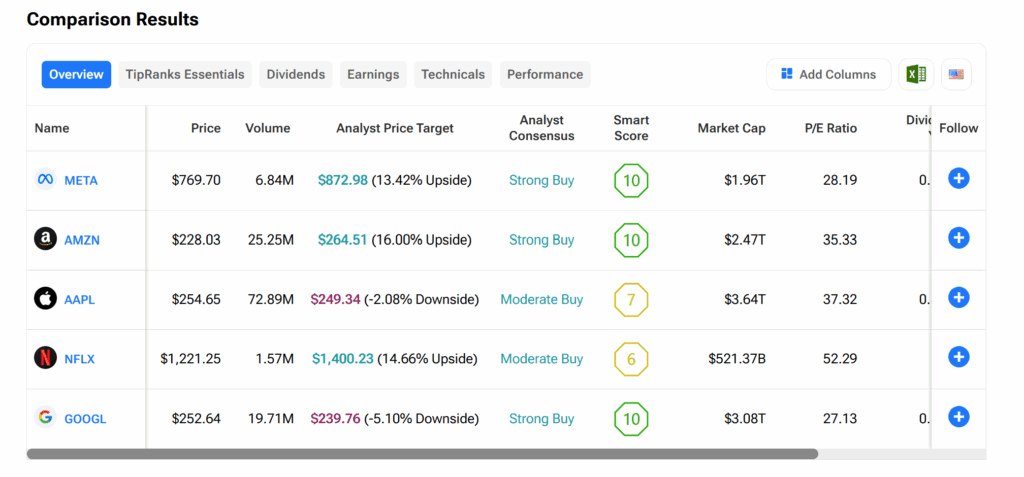Screen dimensions: 1024x477
Task: Sort by the Smart Score header
Action: 631,128
